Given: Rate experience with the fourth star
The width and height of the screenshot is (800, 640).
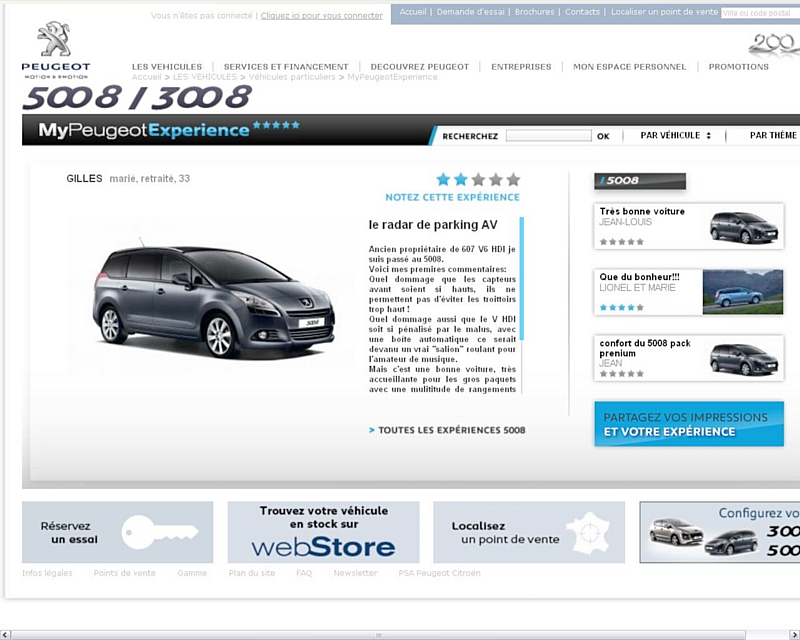Looking at the screenshot, I should [x=496, y=179].
